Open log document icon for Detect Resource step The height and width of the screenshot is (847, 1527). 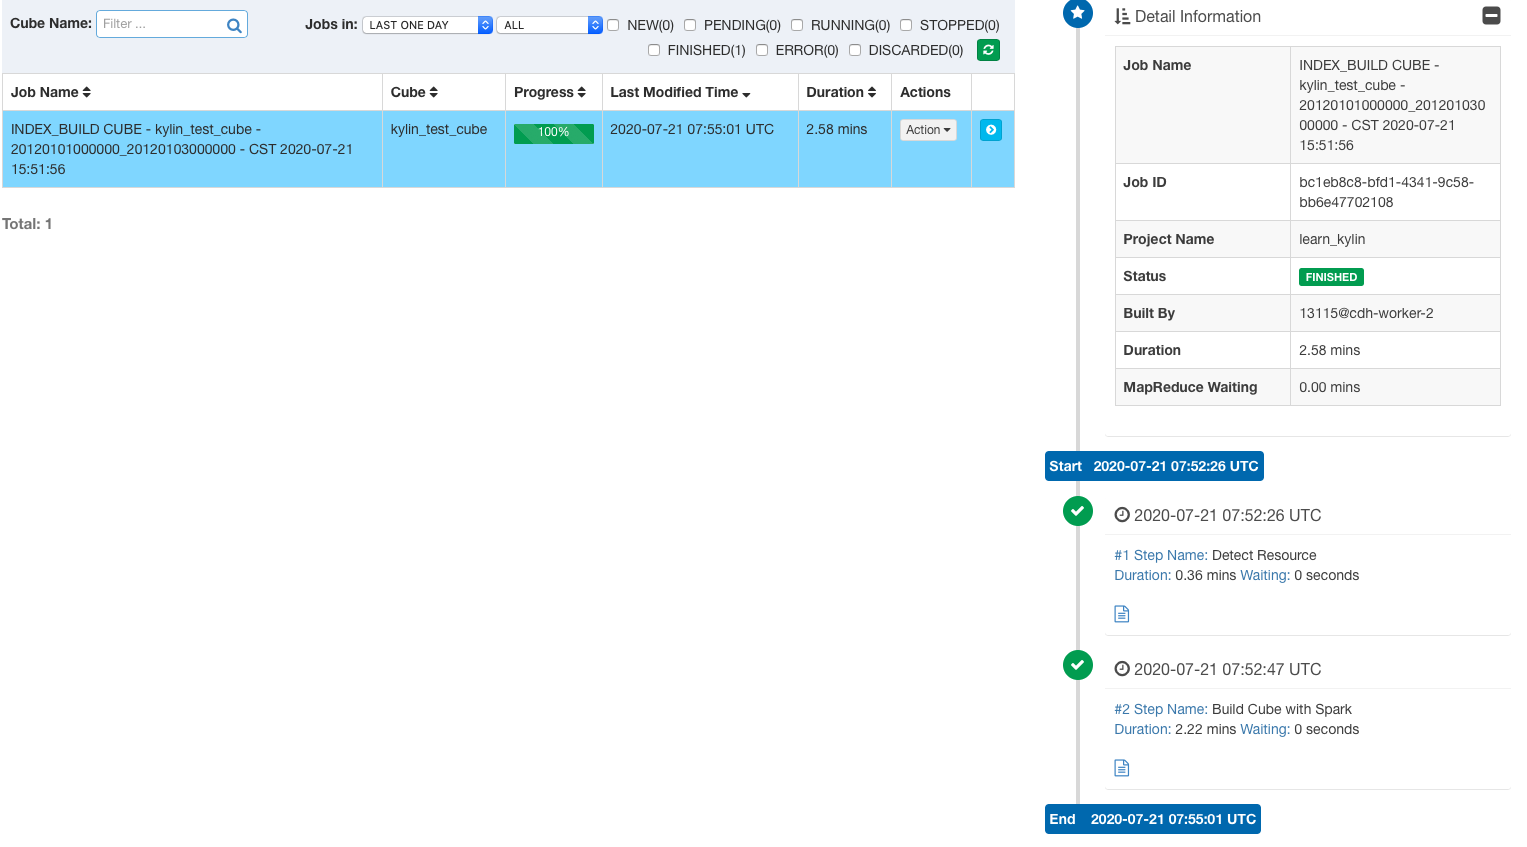coord(1122,614)
